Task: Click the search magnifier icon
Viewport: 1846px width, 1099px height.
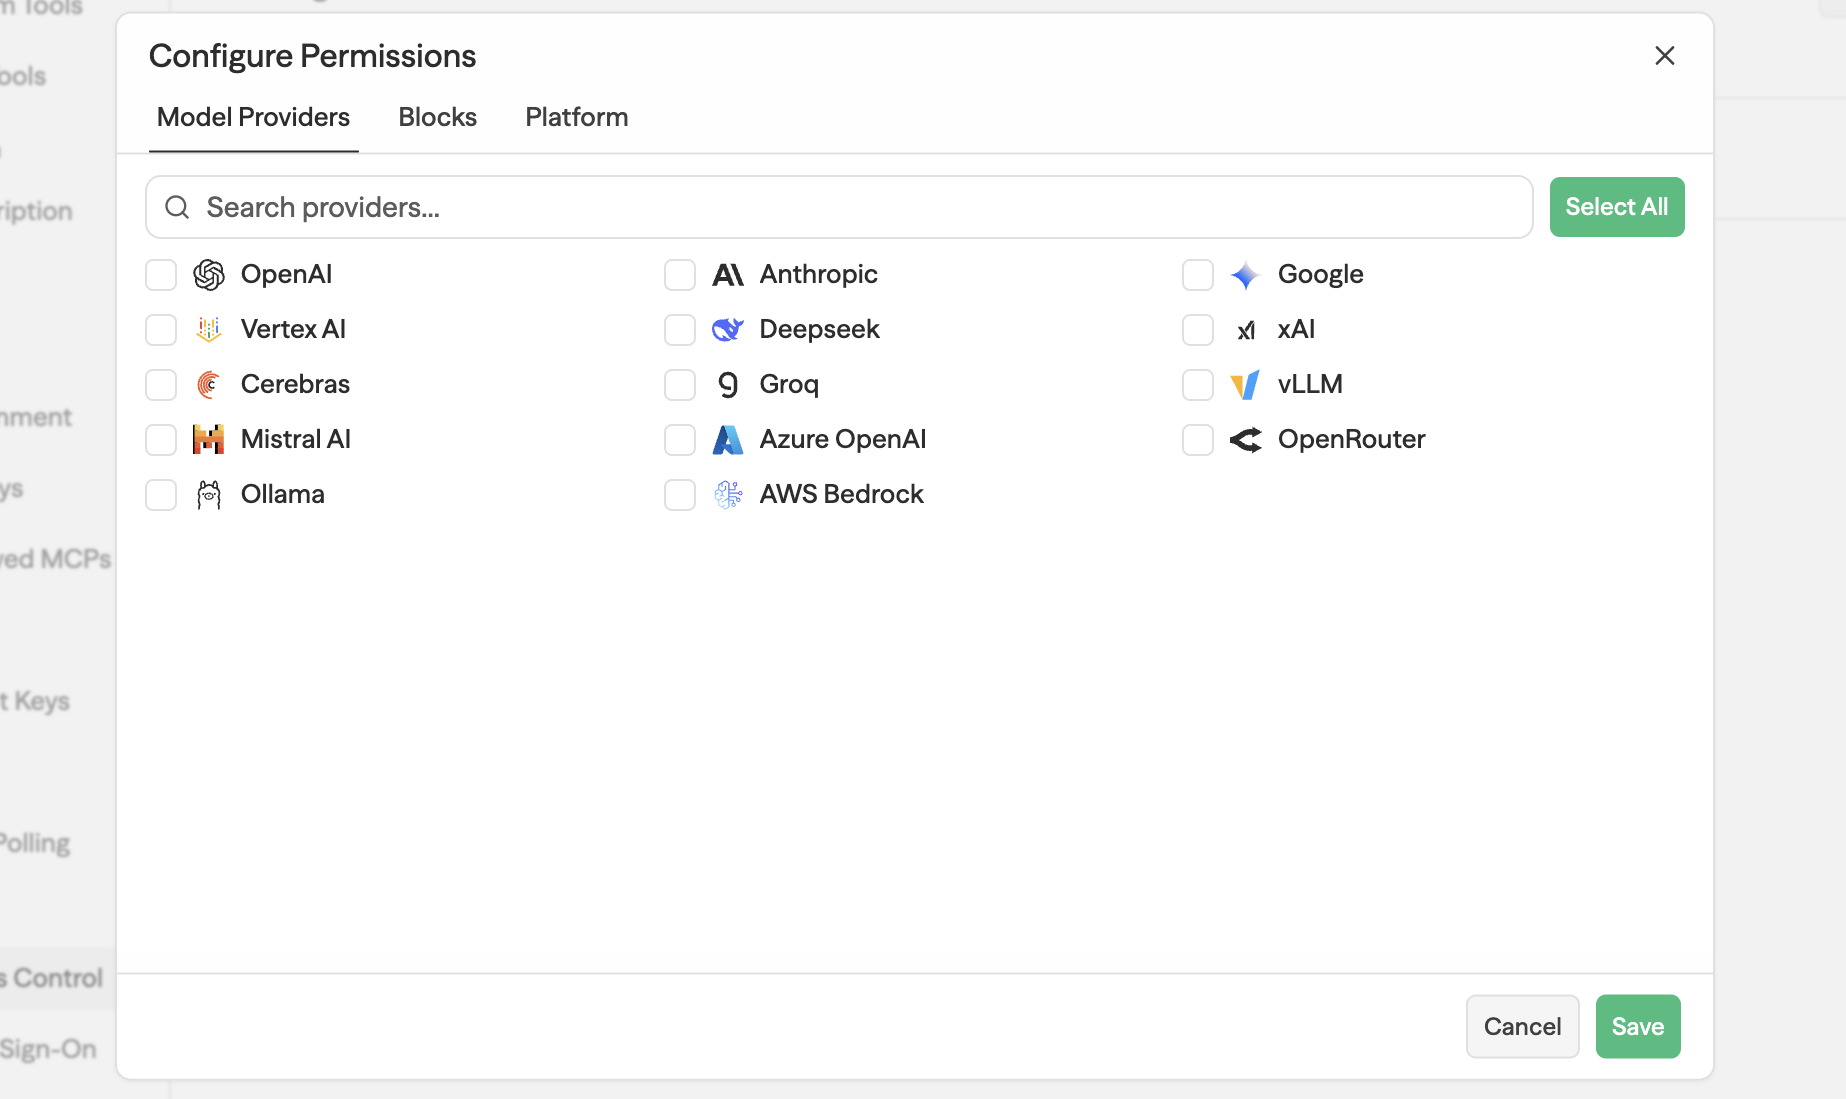Action: pos(177,207)
